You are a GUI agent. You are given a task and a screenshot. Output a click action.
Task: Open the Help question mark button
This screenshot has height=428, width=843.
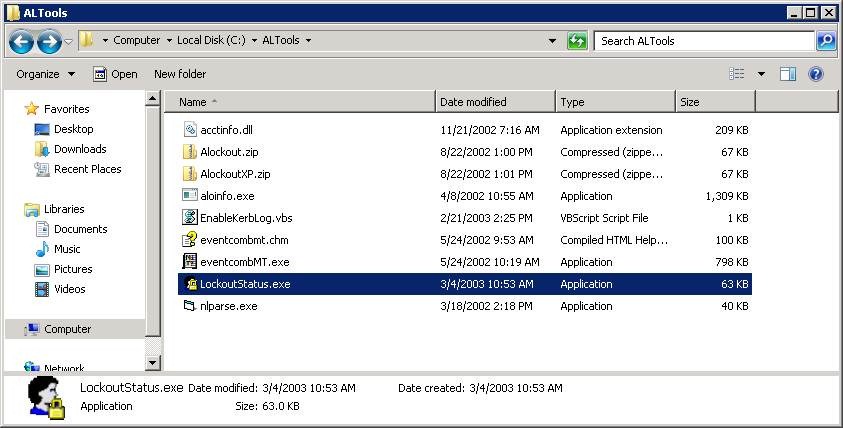tap(816, 74)
